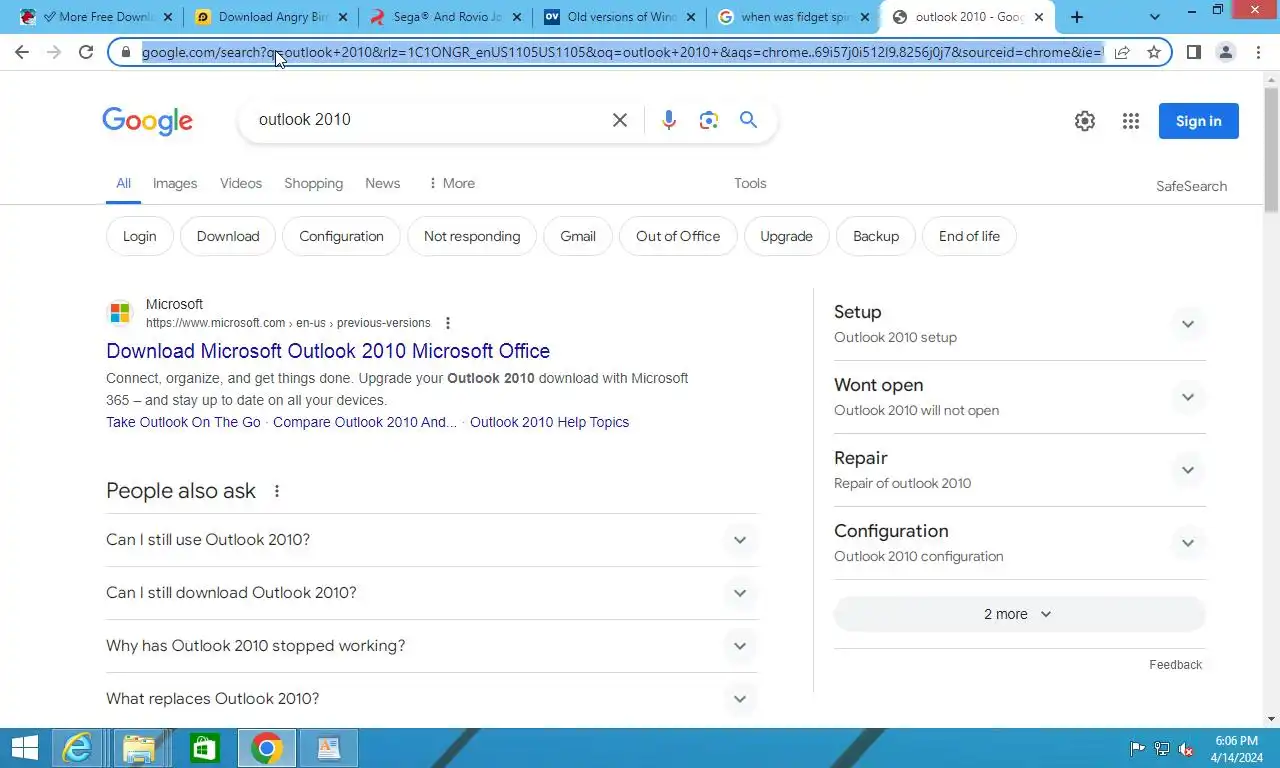Open options dots beside People also ask
The image size is (1280, 768).
click(x=277, y=491)
